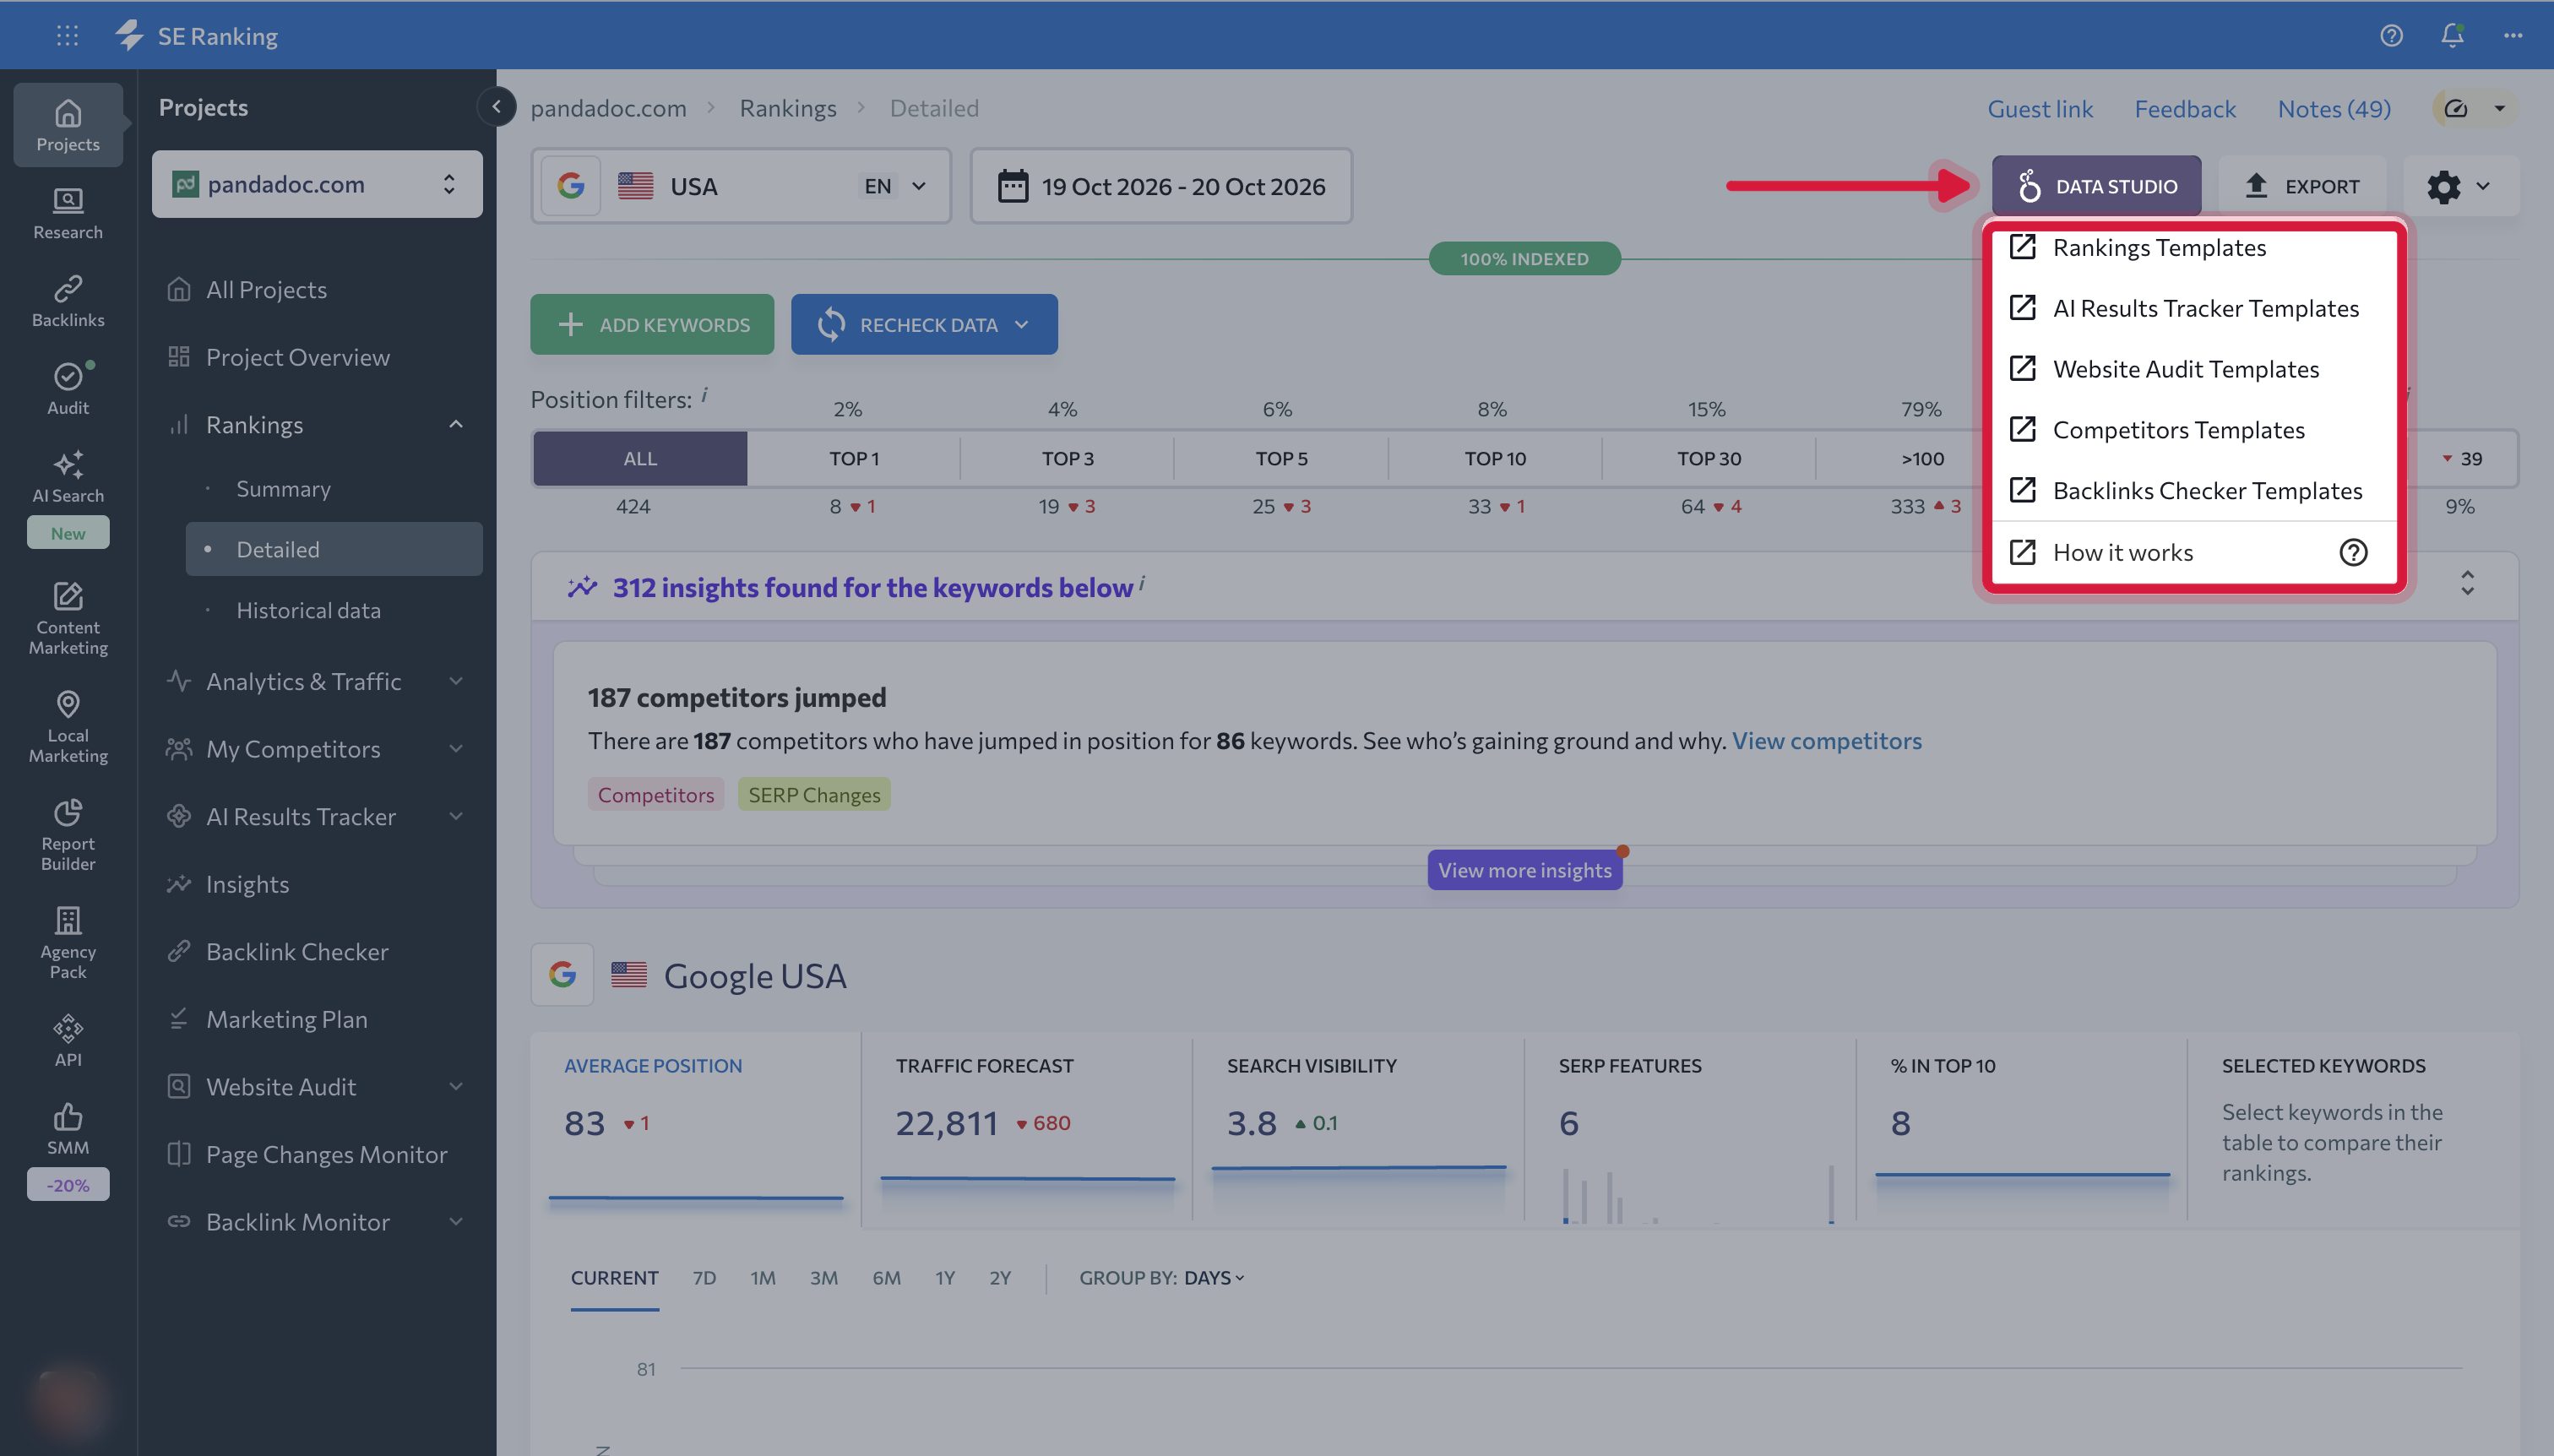Open the apps grid menu icon
Screen dimensions: 2554x1456
[67, 36]
